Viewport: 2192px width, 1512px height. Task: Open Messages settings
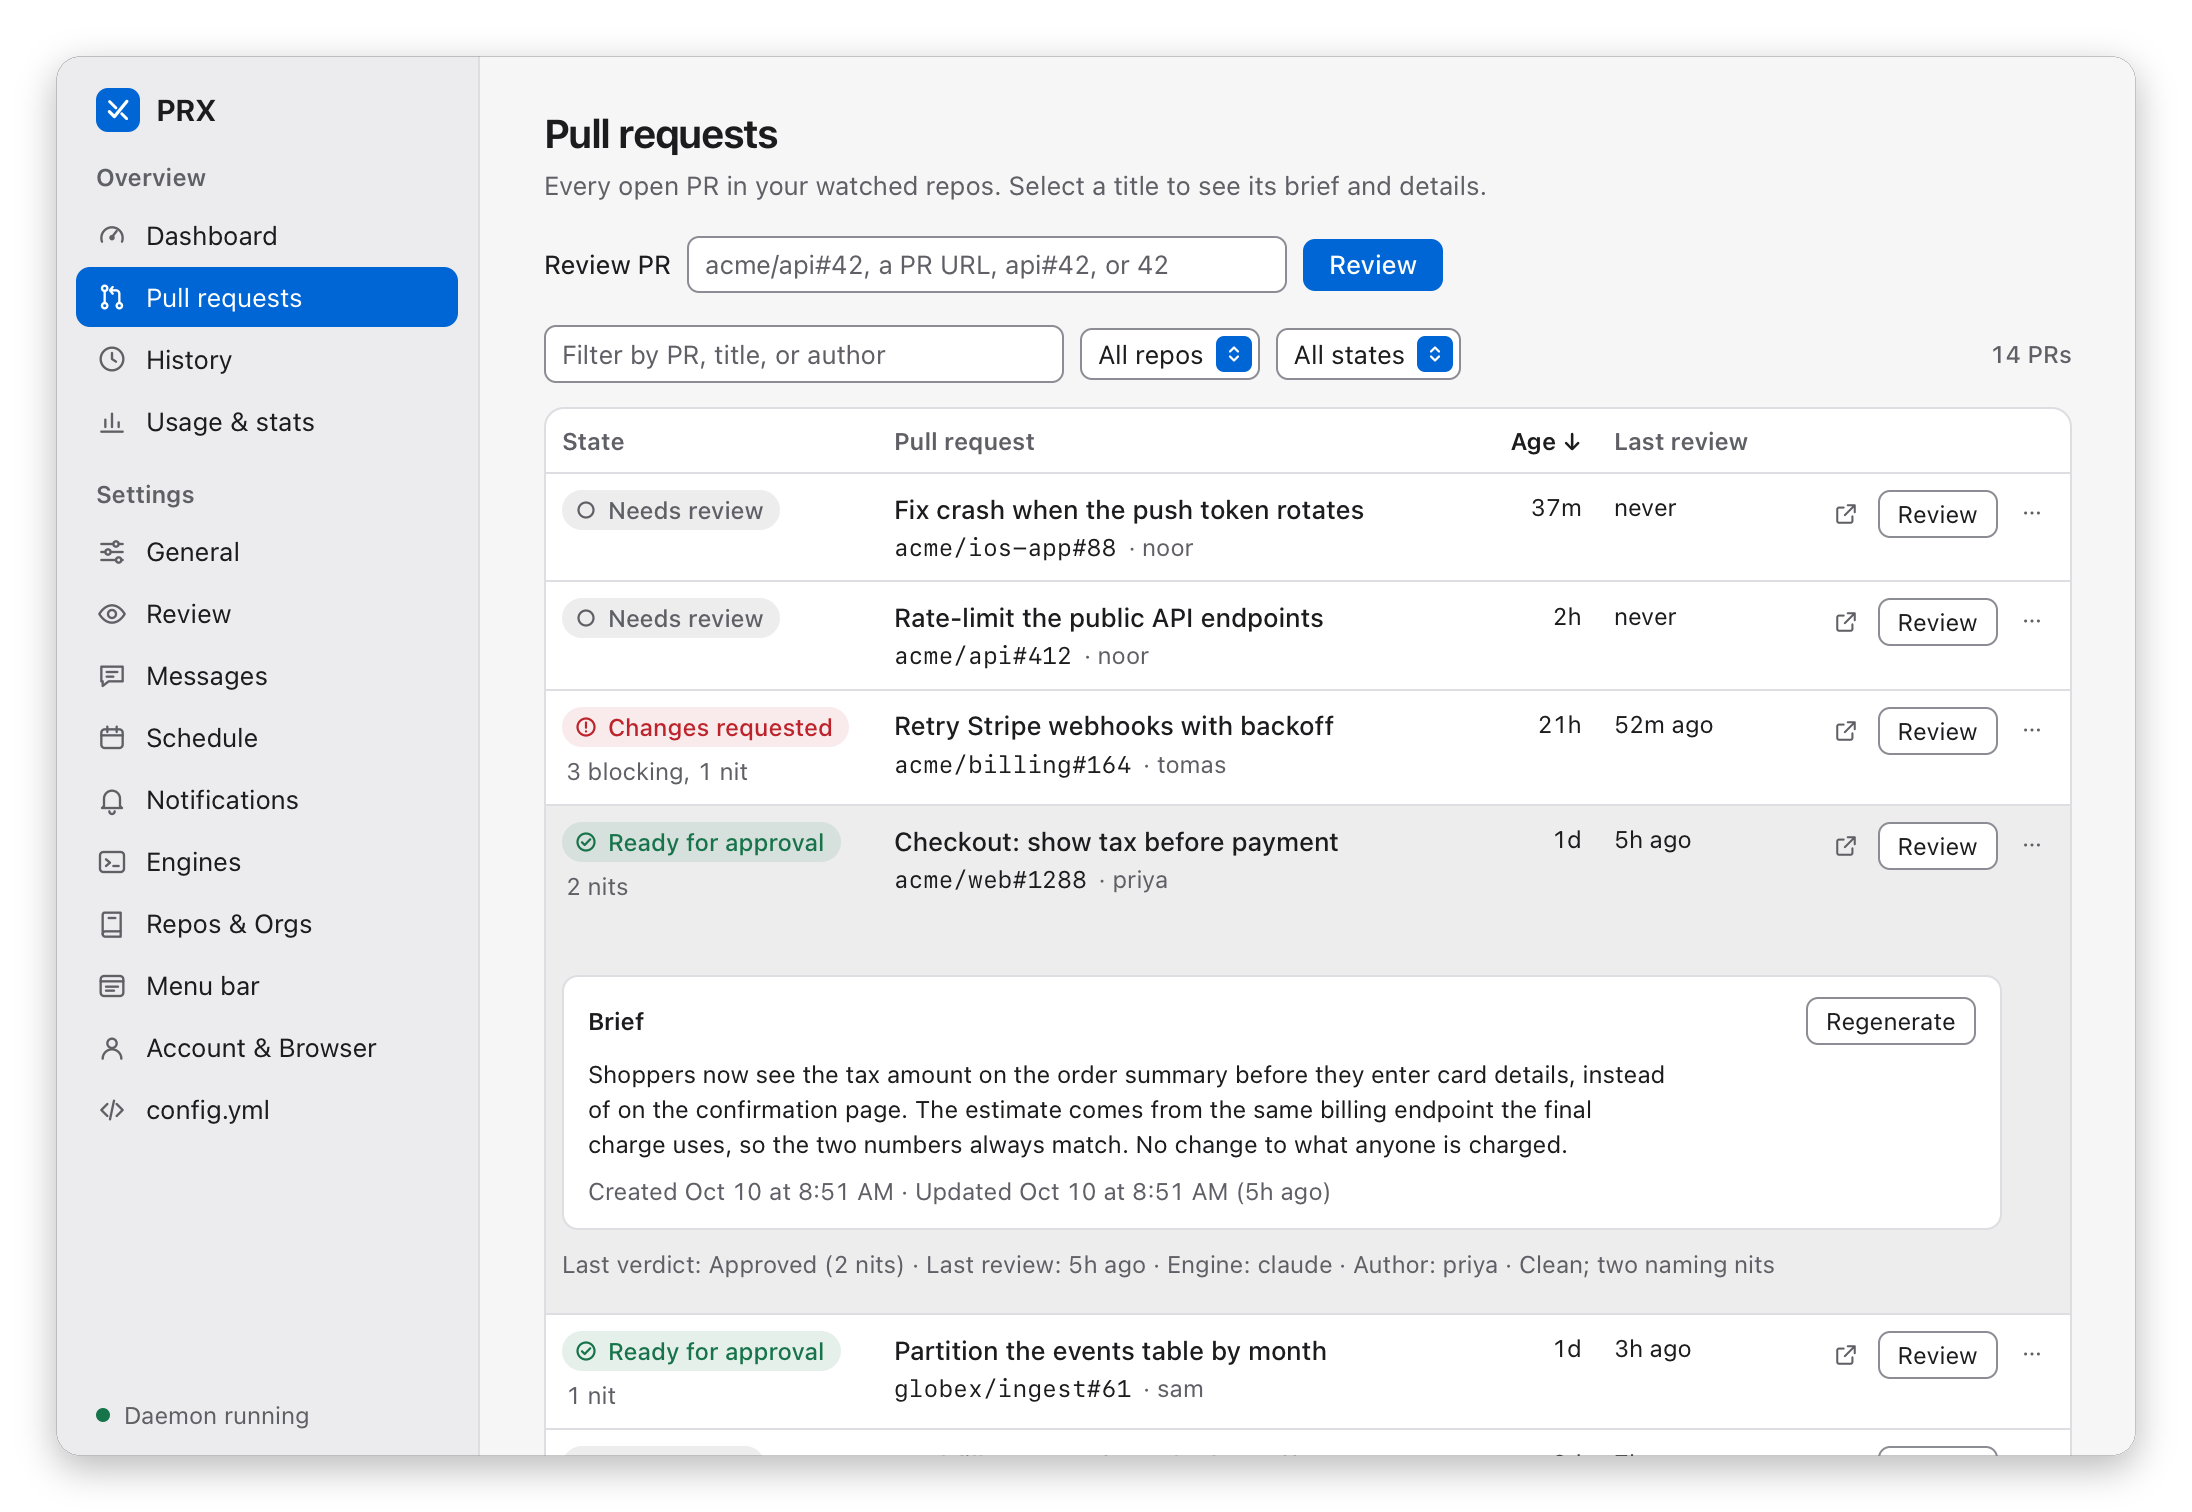(267, 676)
